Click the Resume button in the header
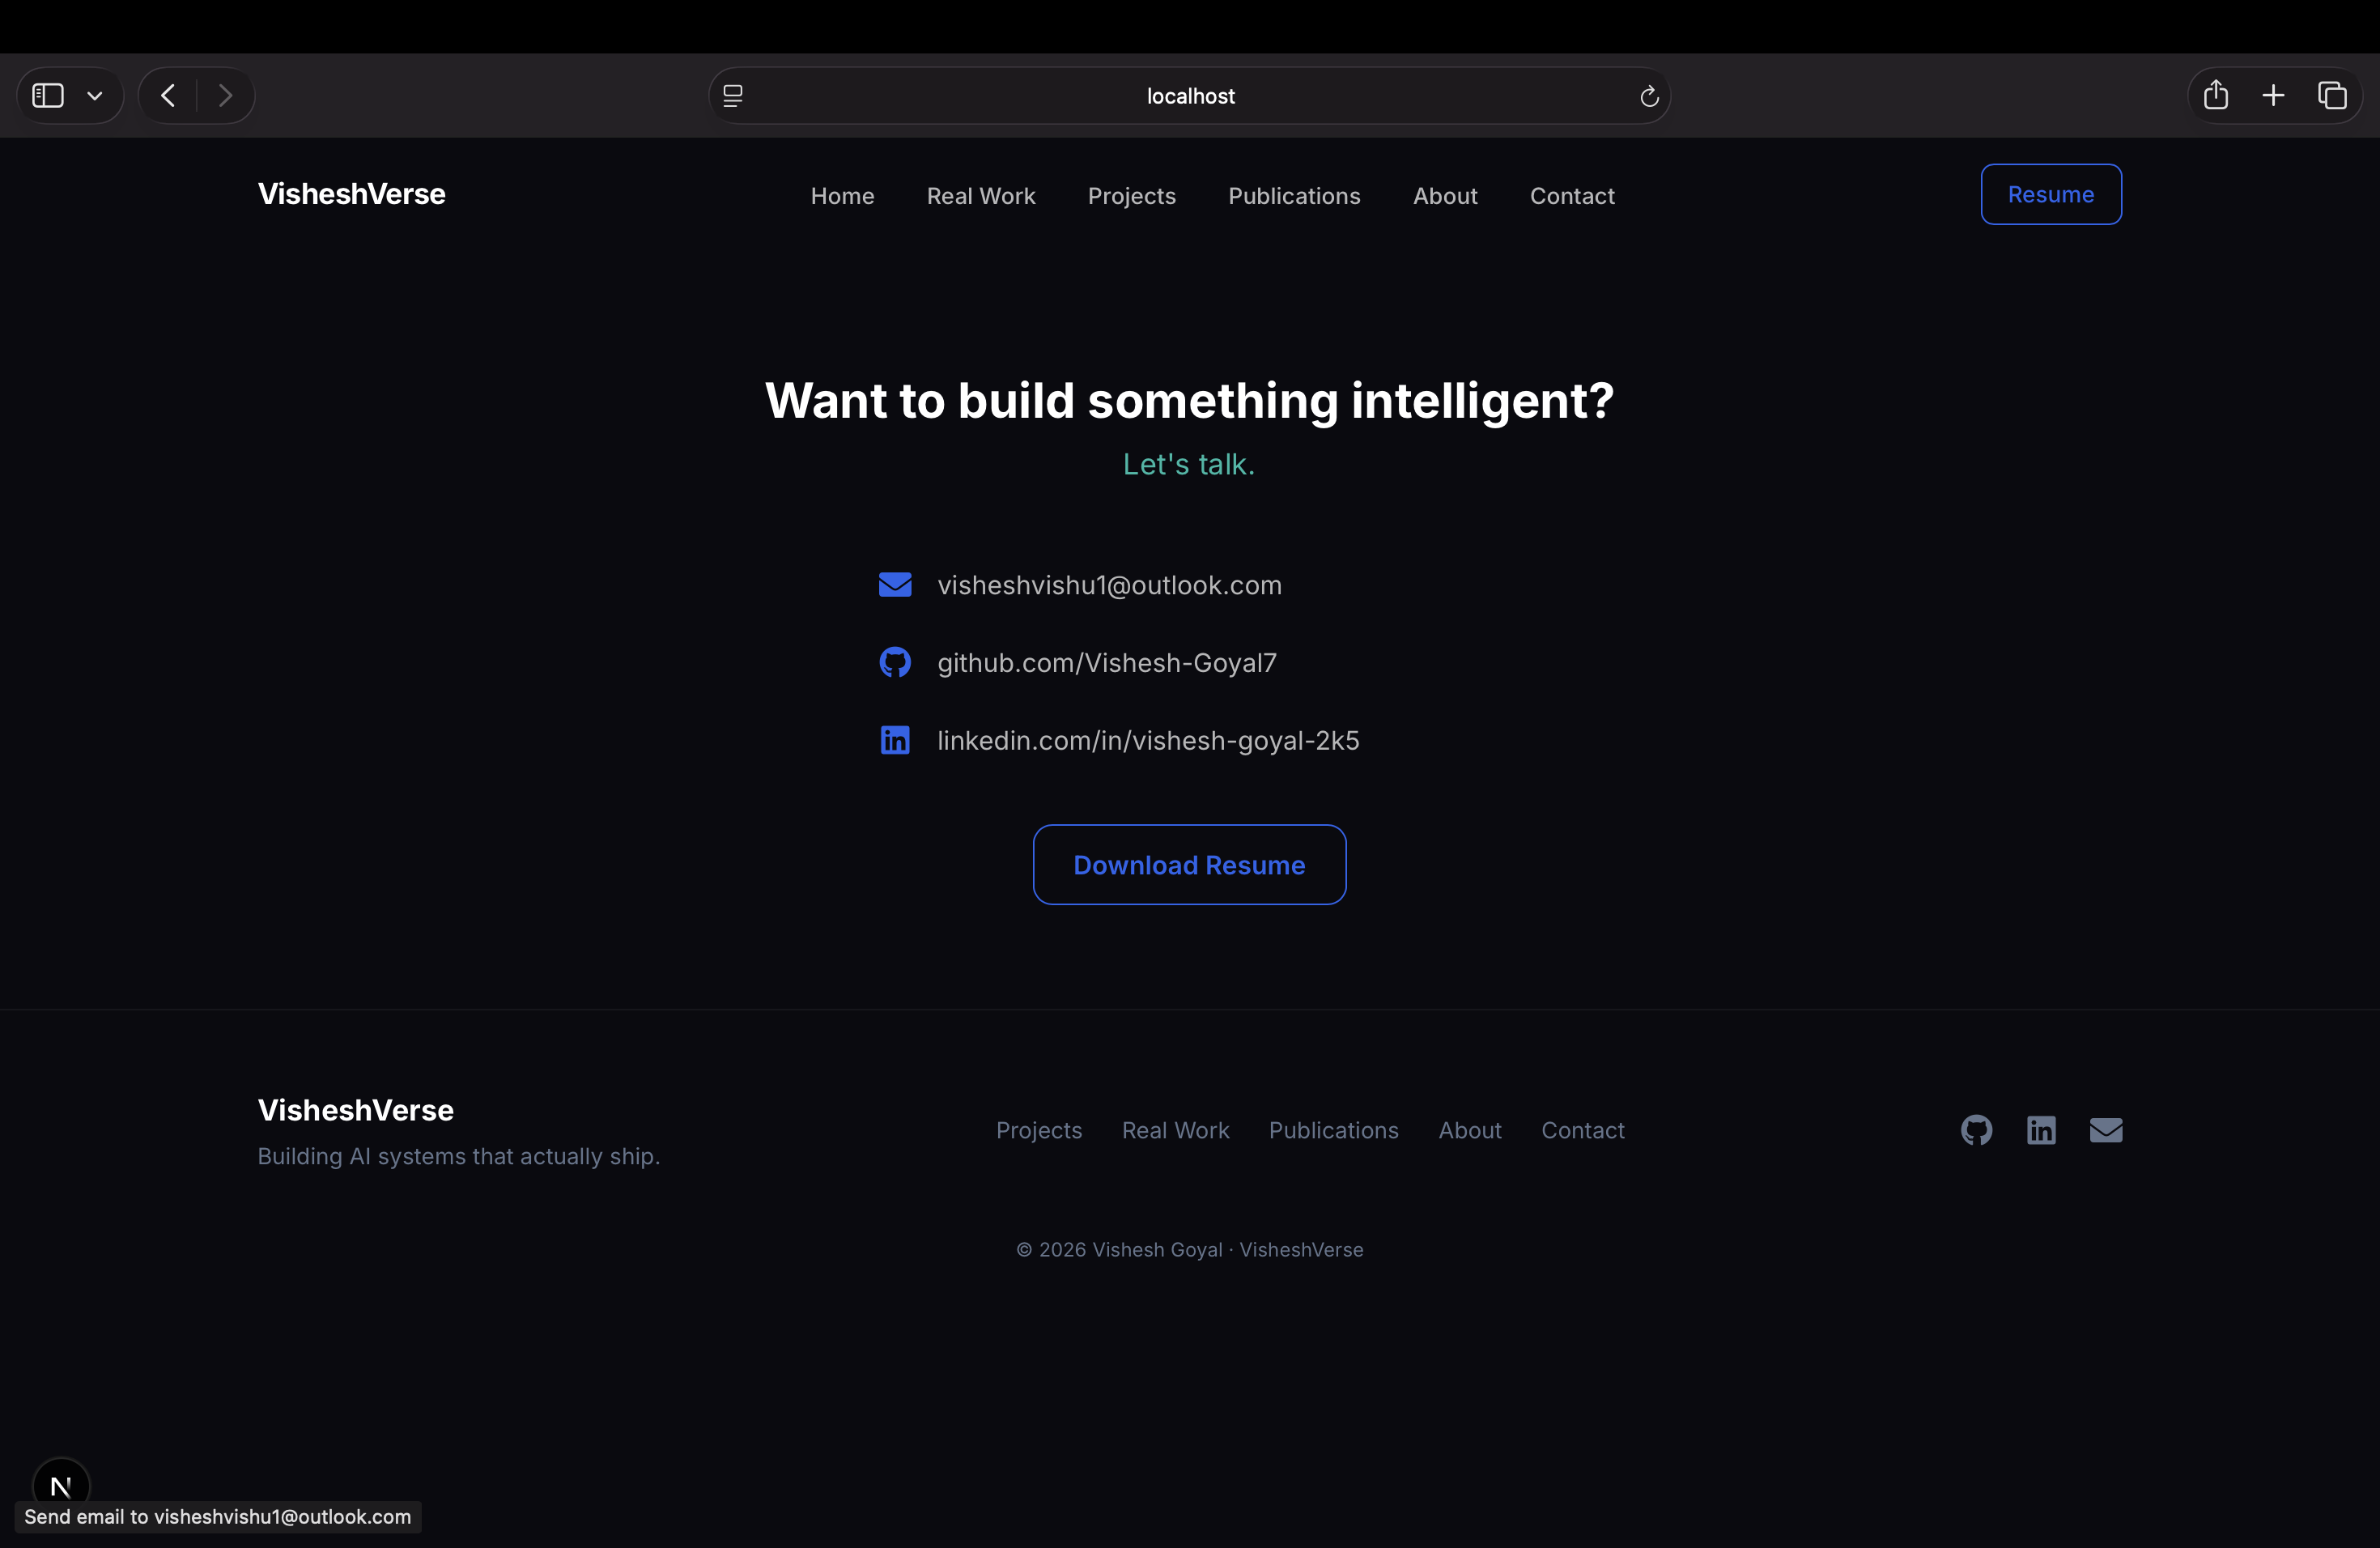 2051,194
